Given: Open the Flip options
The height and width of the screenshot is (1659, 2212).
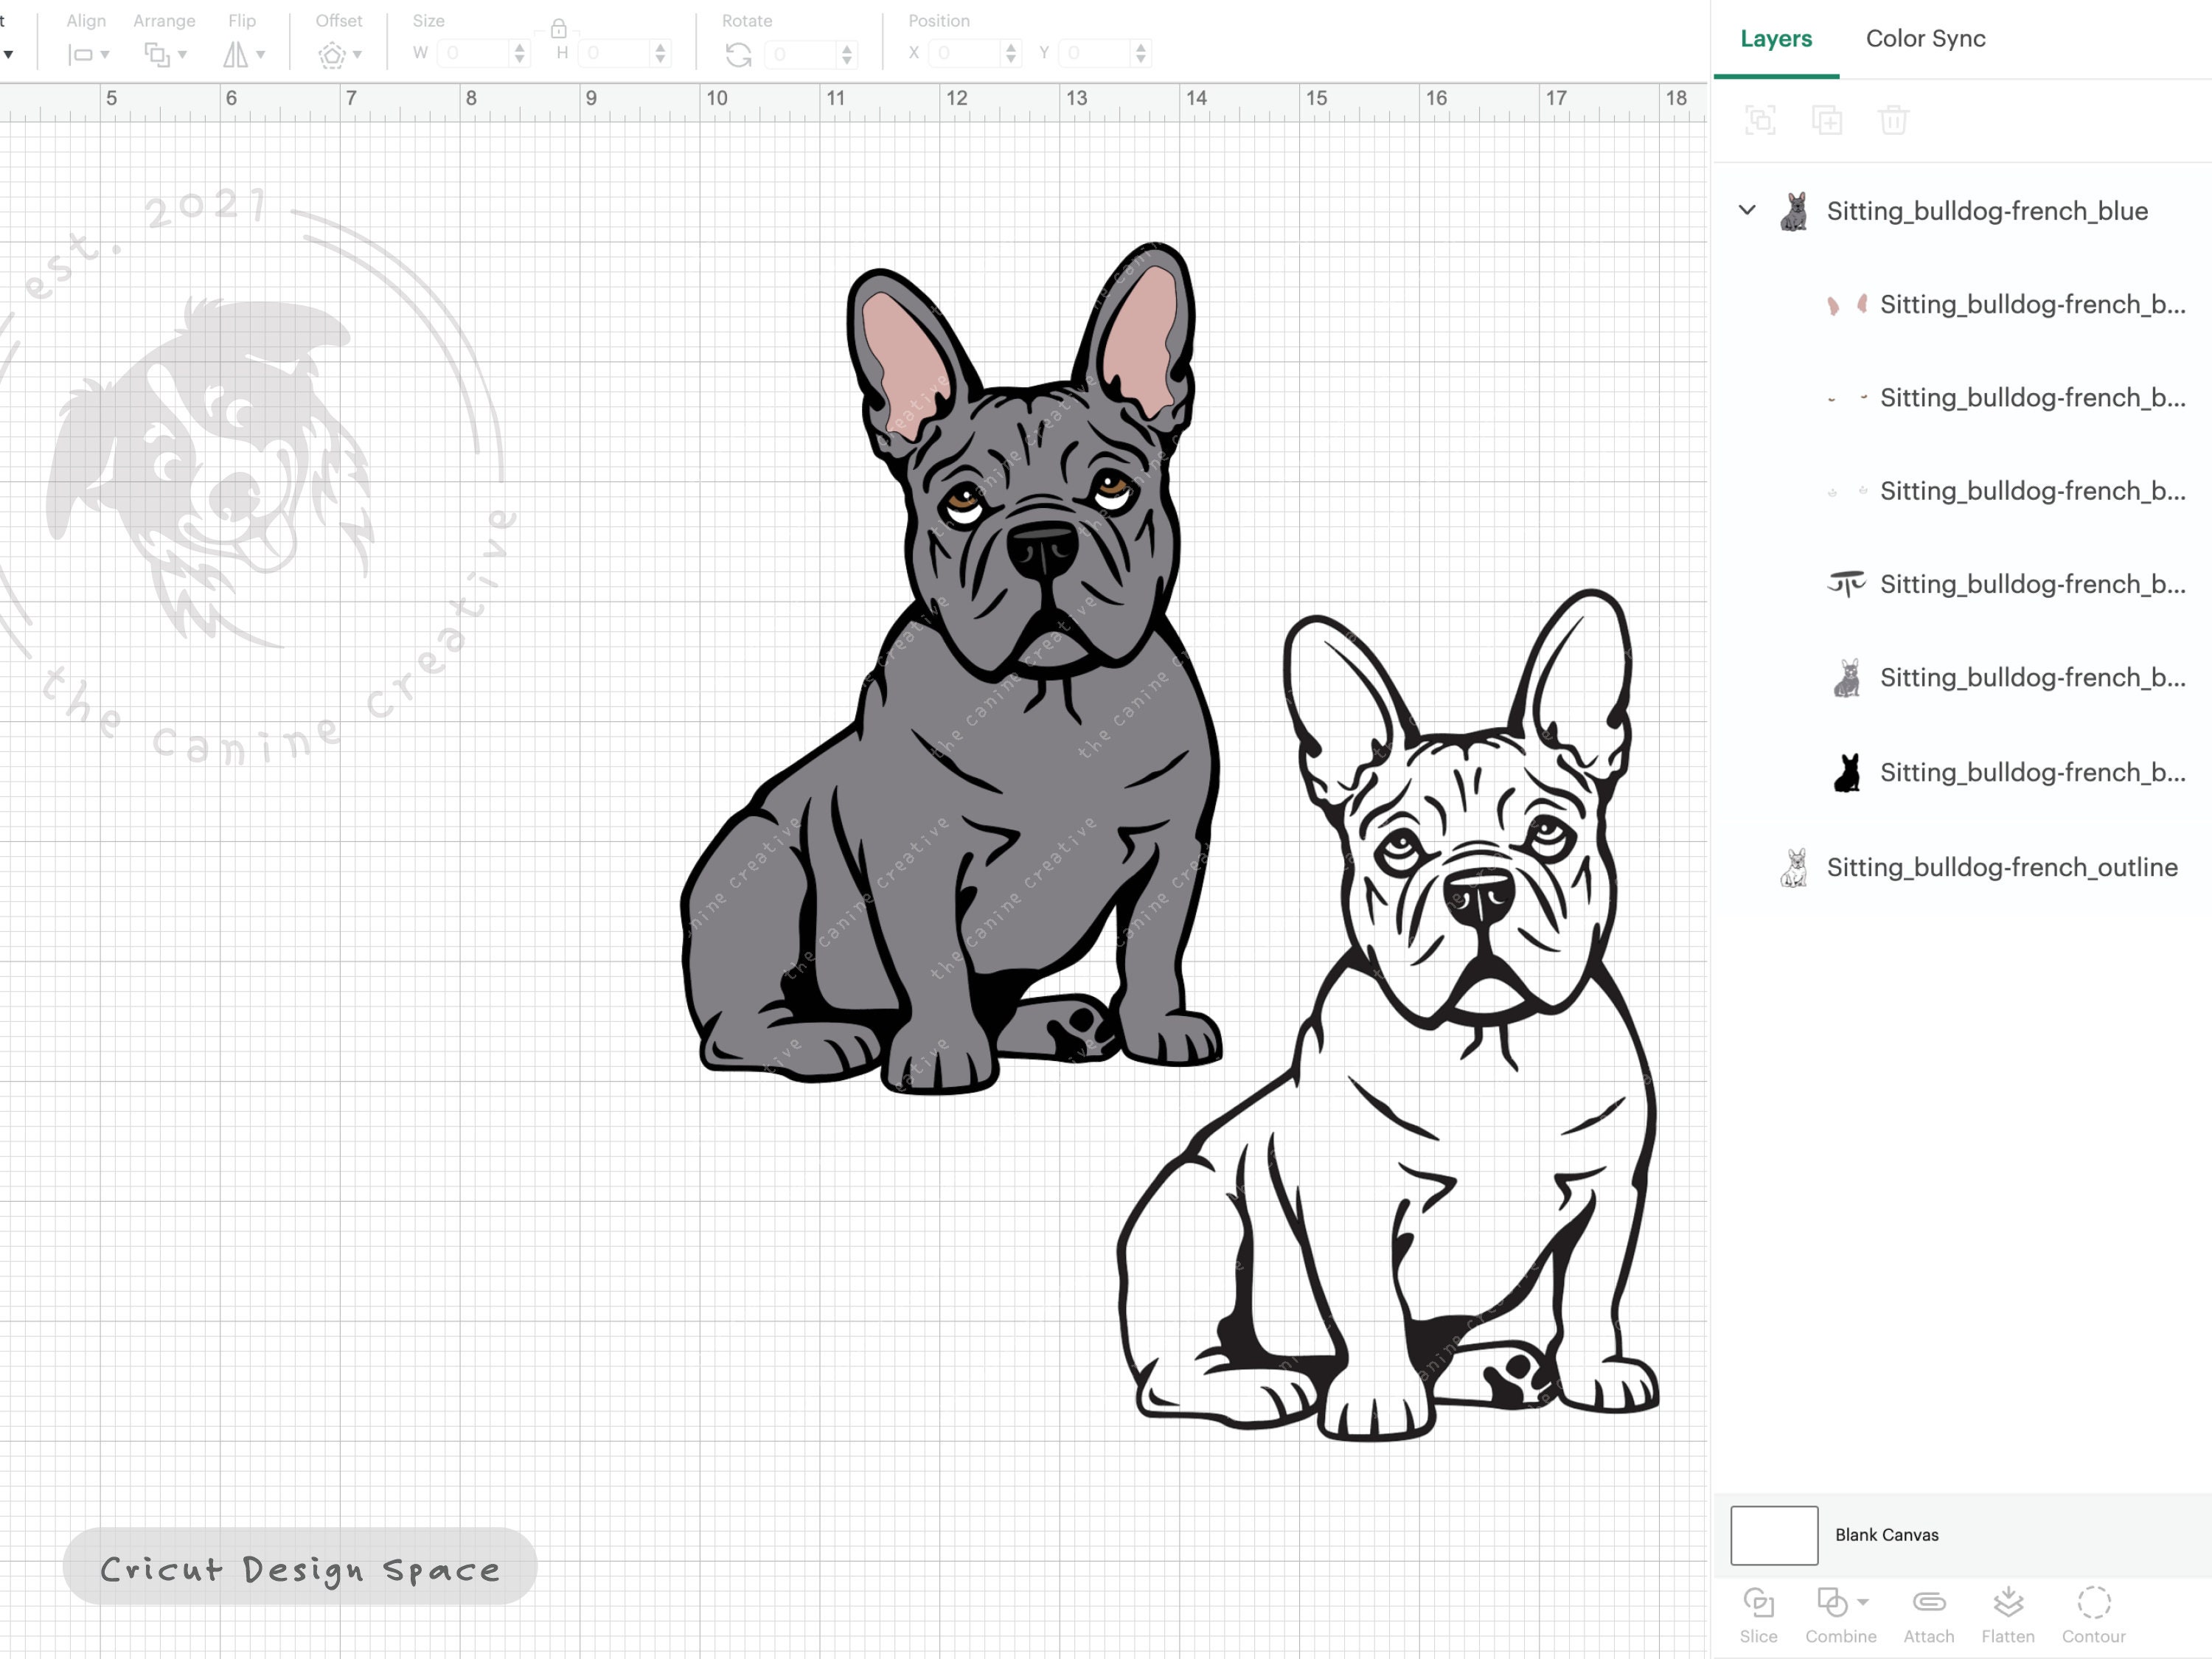Looking at the screenshot, I should [243, 55].
